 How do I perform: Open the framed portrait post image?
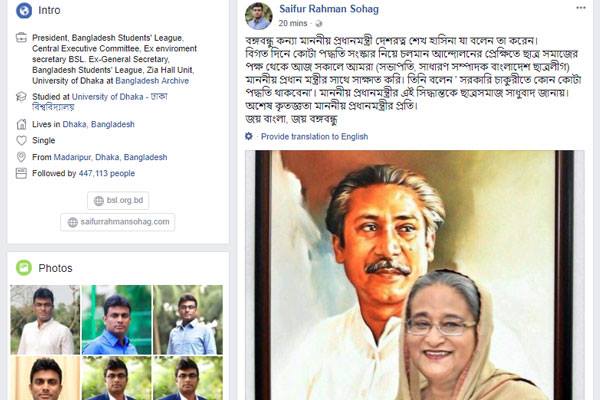click(x=415, y=275)
